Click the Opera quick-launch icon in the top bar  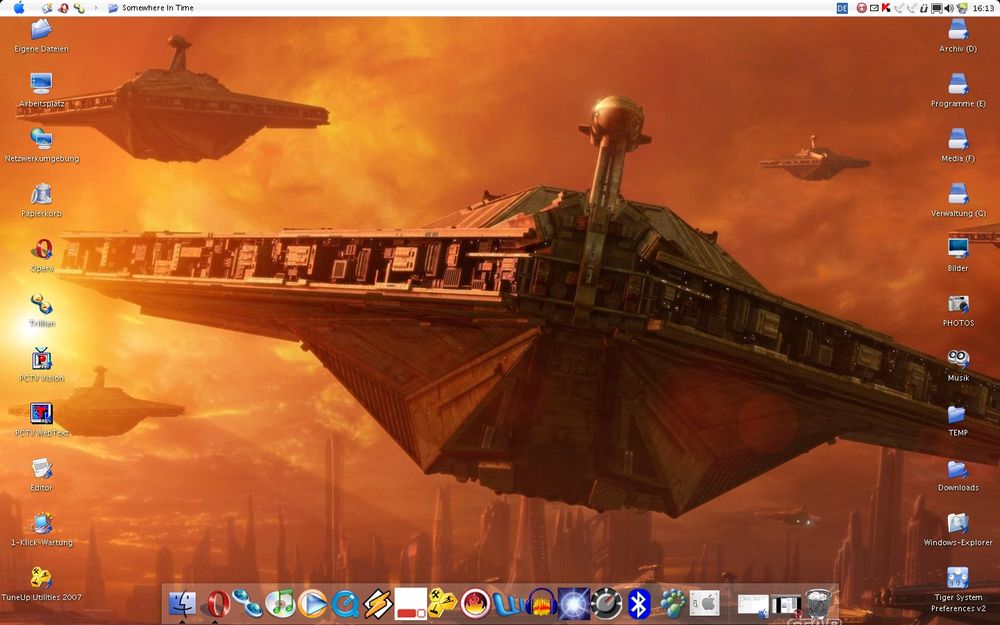pyautogui.click(x=63, y=8)
